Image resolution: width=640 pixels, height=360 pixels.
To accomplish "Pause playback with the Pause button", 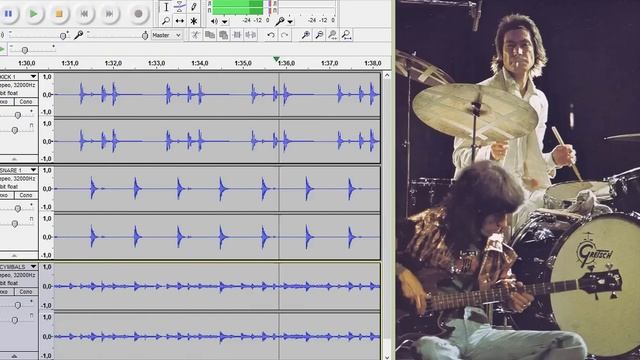I will pyautogui.click(x=8, y=13).
